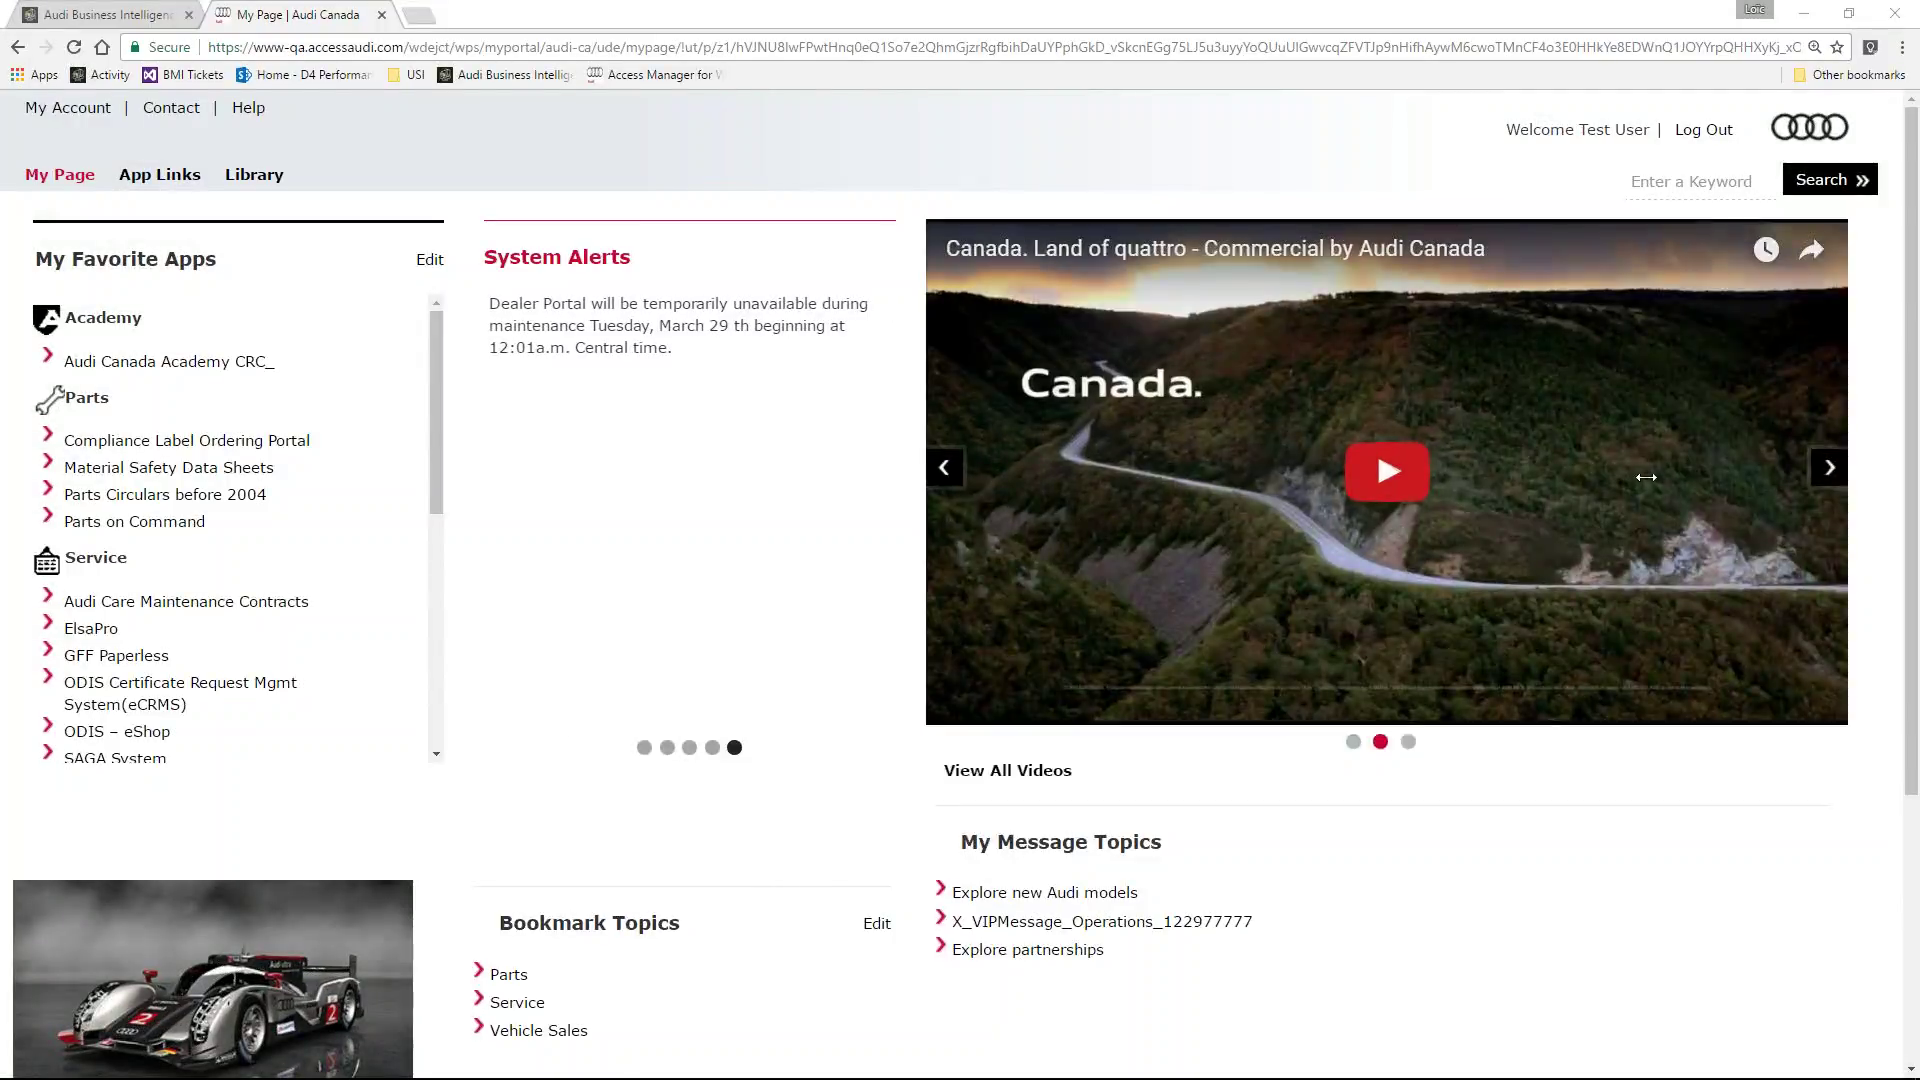
Task: Log Out of the portal
Action: pyautogui.click(x=1704, y=130)
